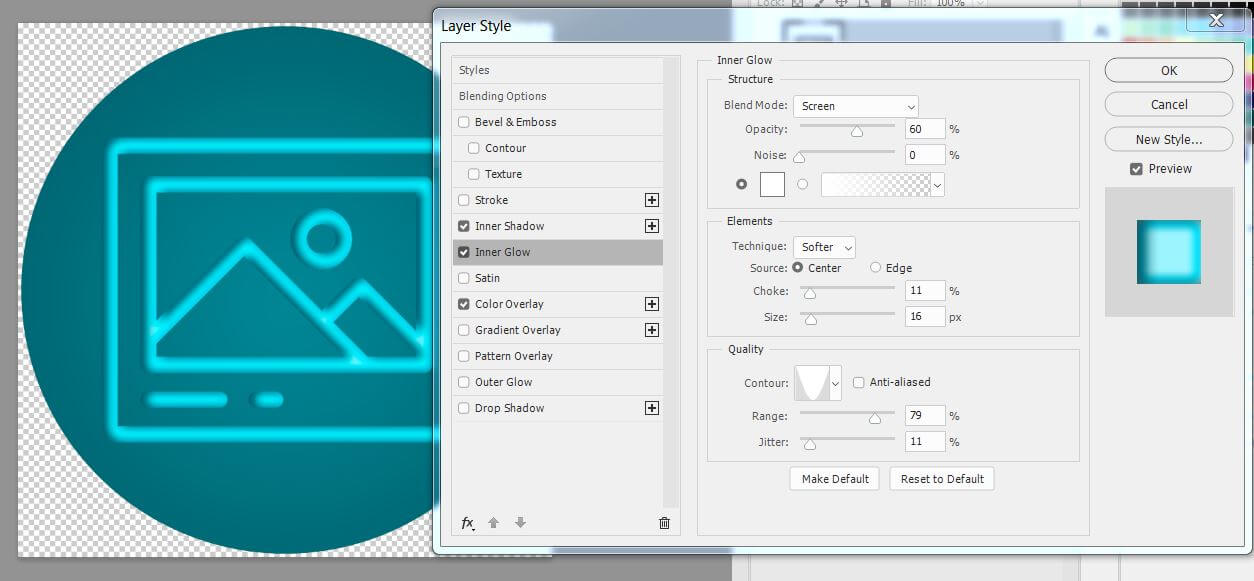1254x581 pixels.
Task: Click the OK button
Action: click(x=1168, y=70)
